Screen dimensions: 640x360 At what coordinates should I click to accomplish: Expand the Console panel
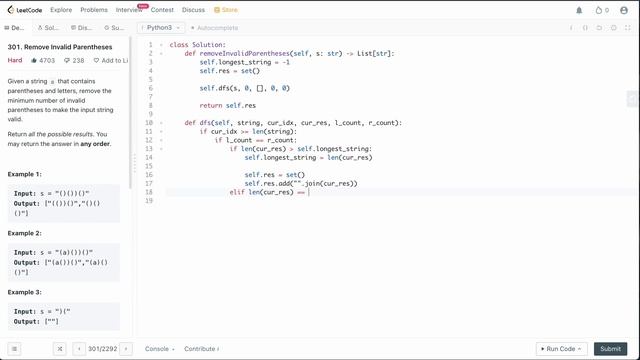pos(160,349)
